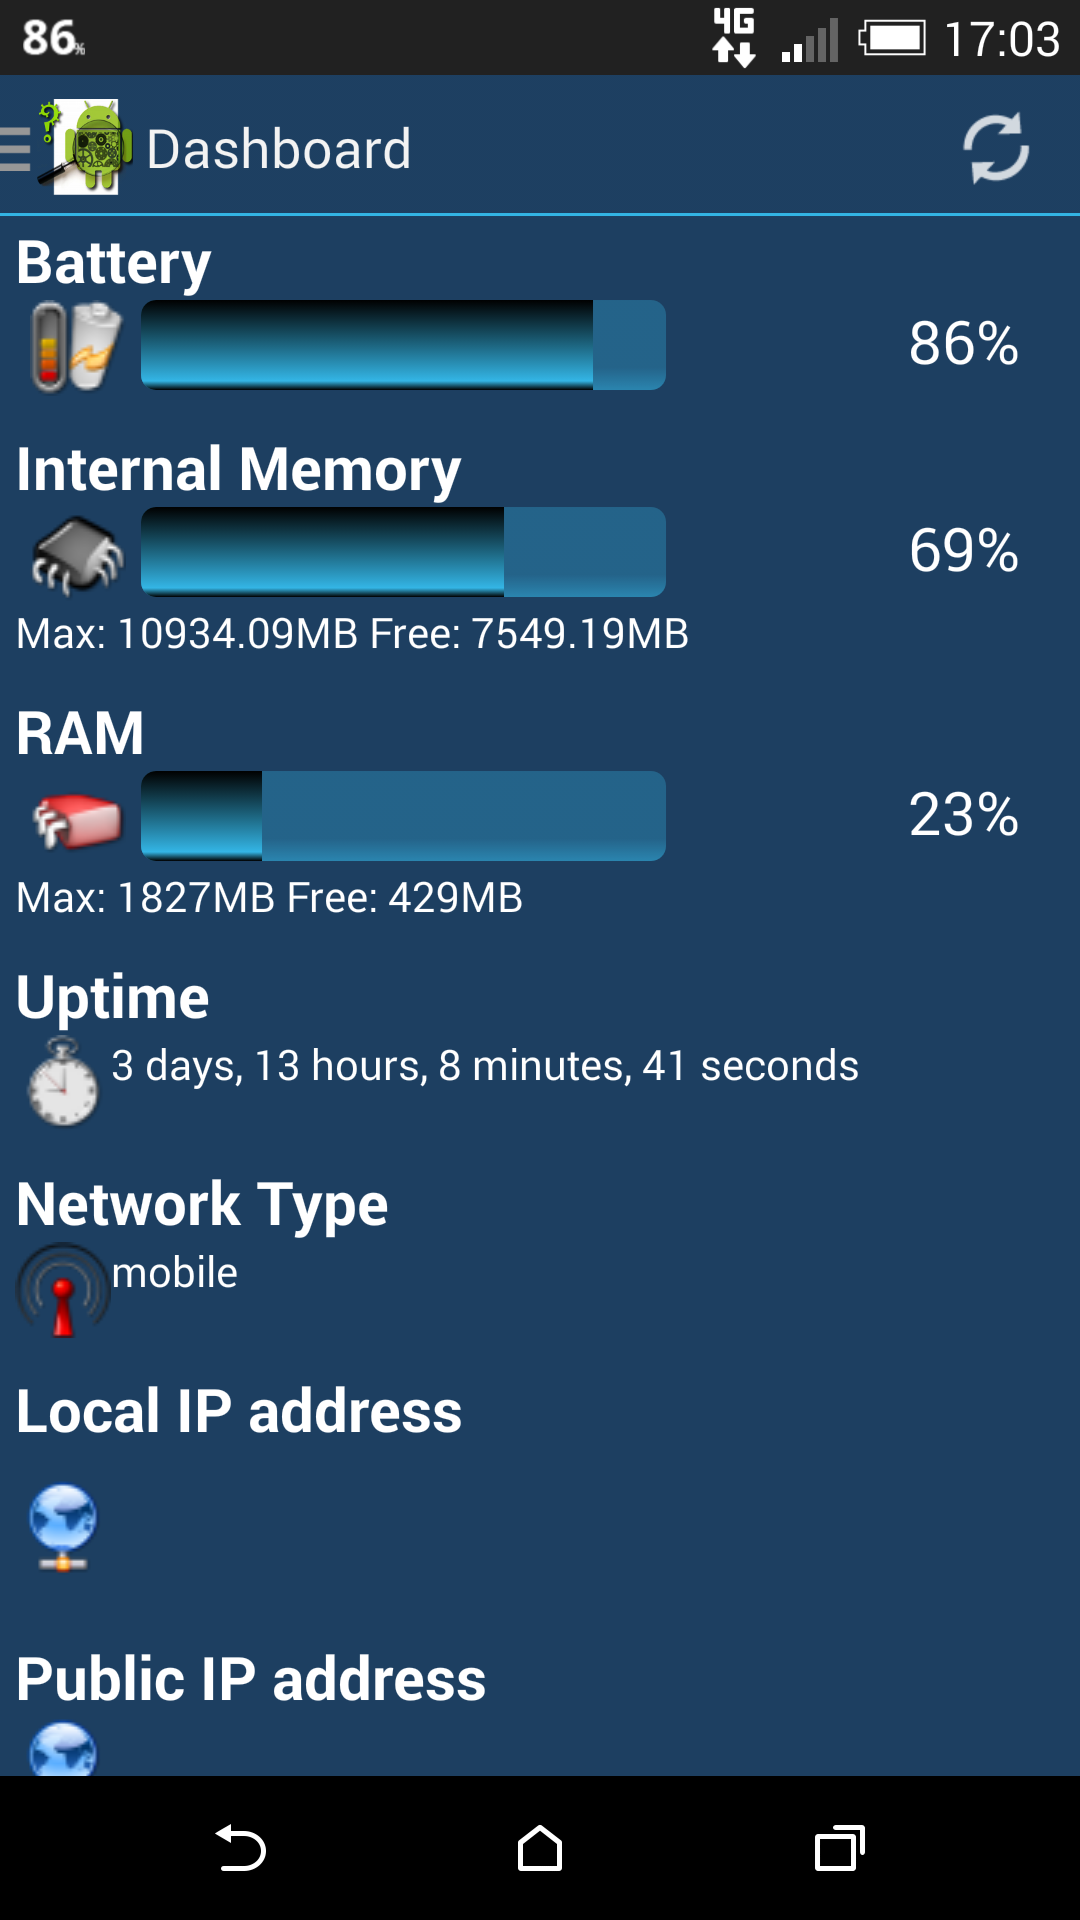This screenshot has height=1920, width=1080.
Task: Tap the Android back navigation button
Action: (240, 1848)
